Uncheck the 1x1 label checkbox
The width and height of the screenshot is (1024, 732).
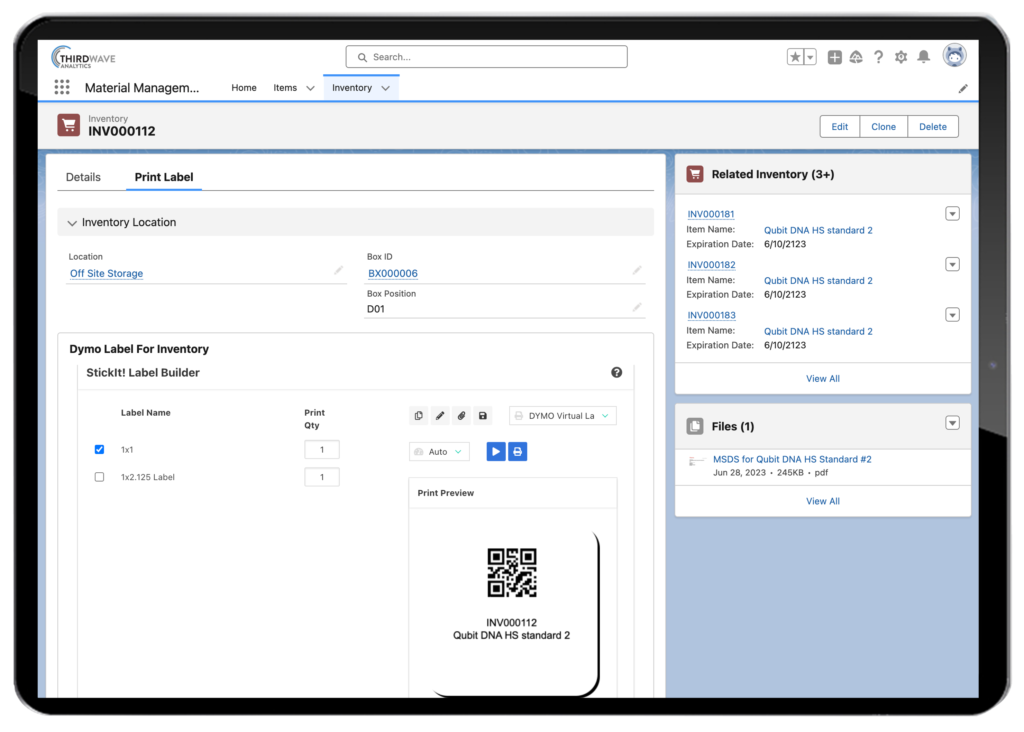pyautogui.click(x=99, y=449)
